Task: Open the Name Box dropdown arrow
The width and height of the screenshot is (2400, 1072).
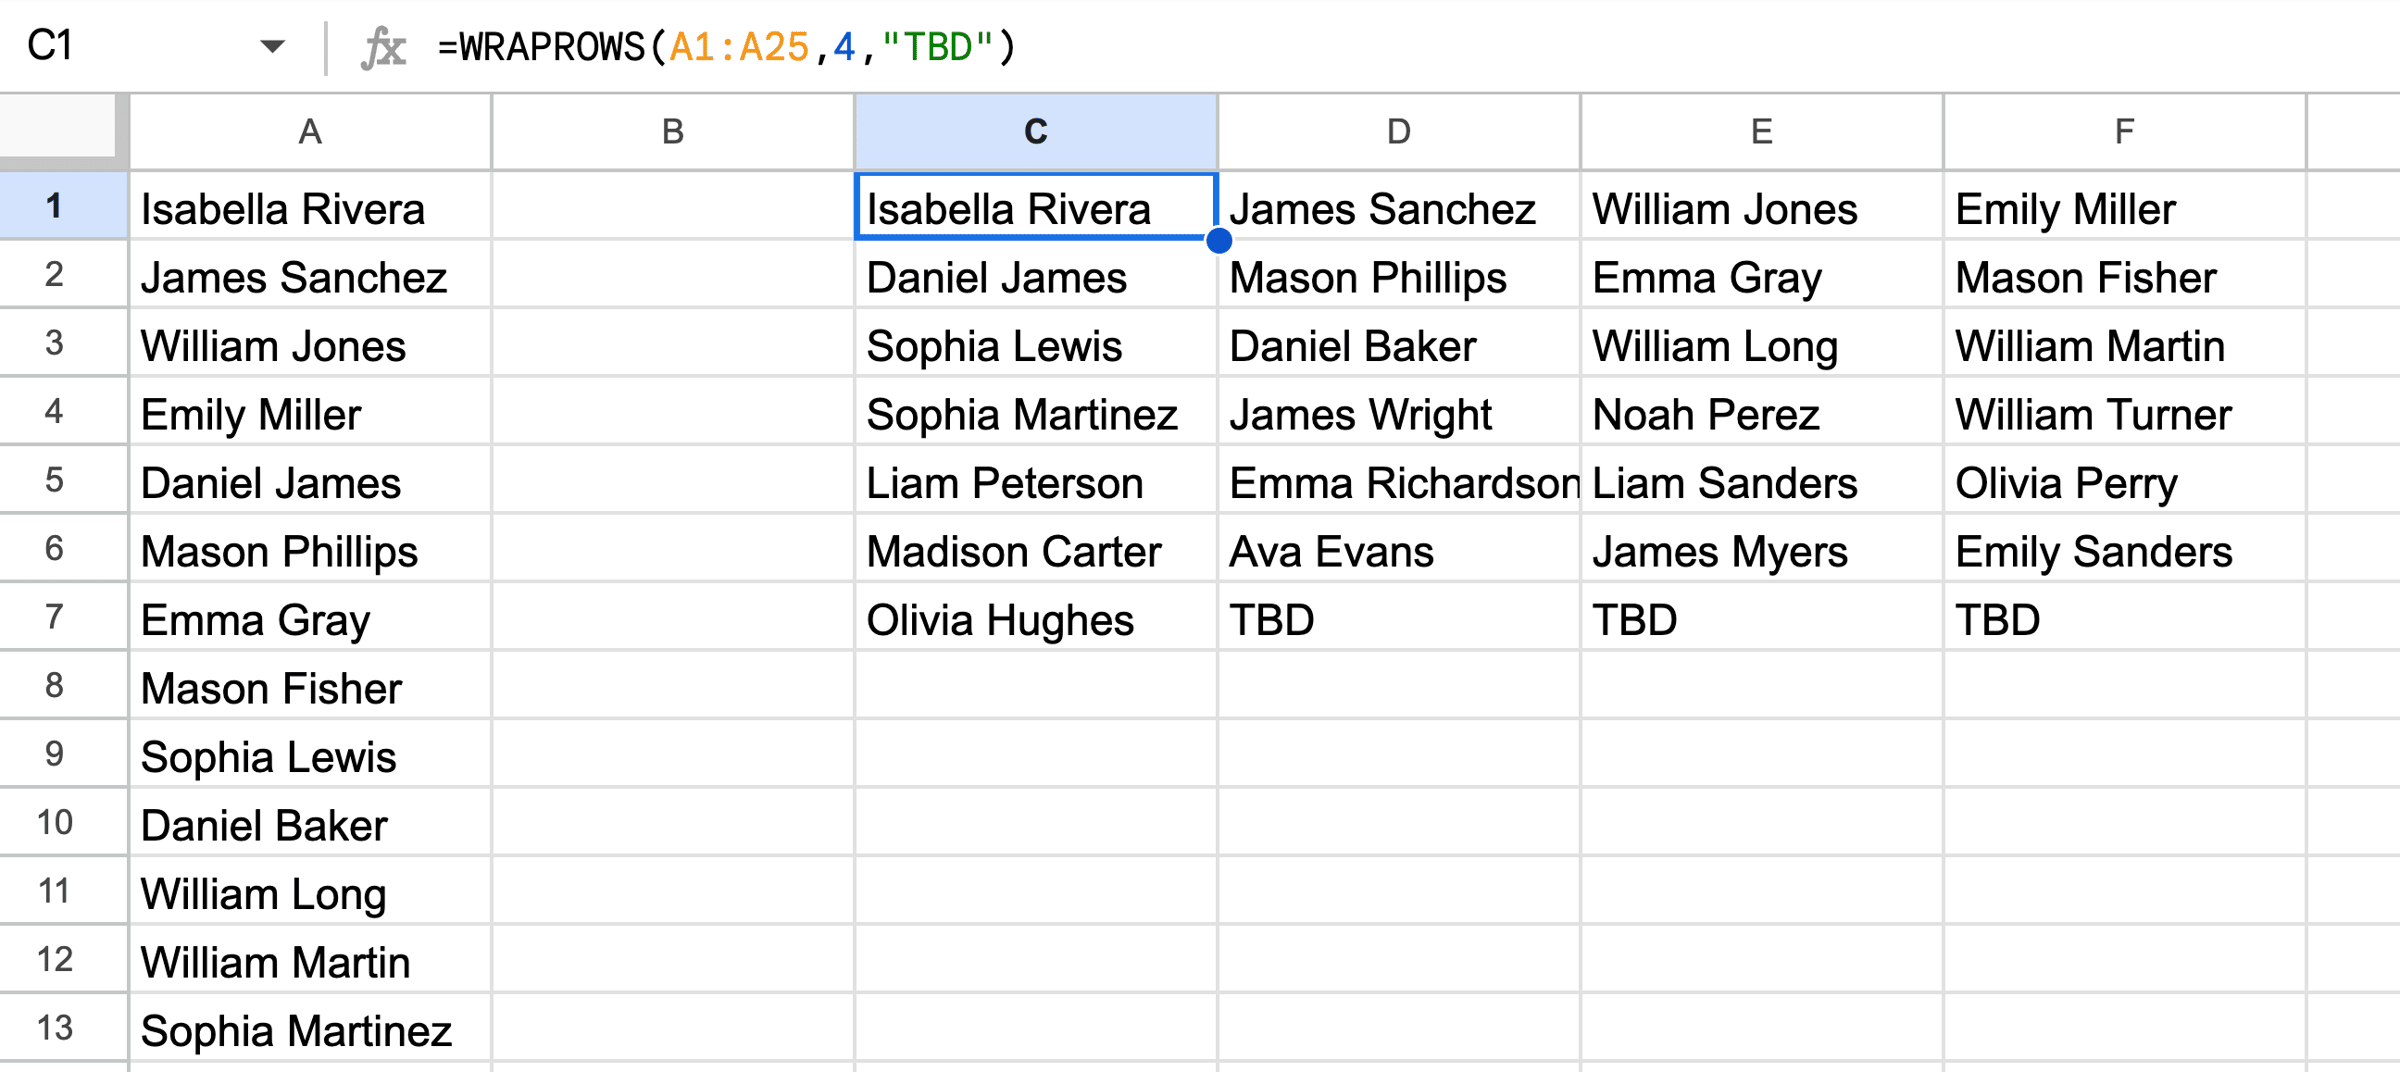Action: click(x=271, y=46)
